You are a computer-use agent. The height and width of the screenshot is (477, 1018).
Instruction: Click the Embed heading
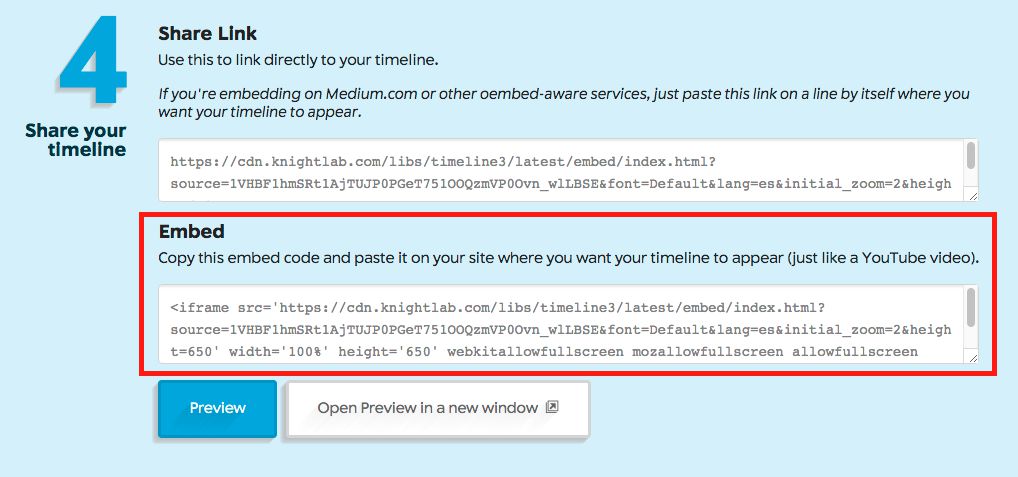click(192, 231)
